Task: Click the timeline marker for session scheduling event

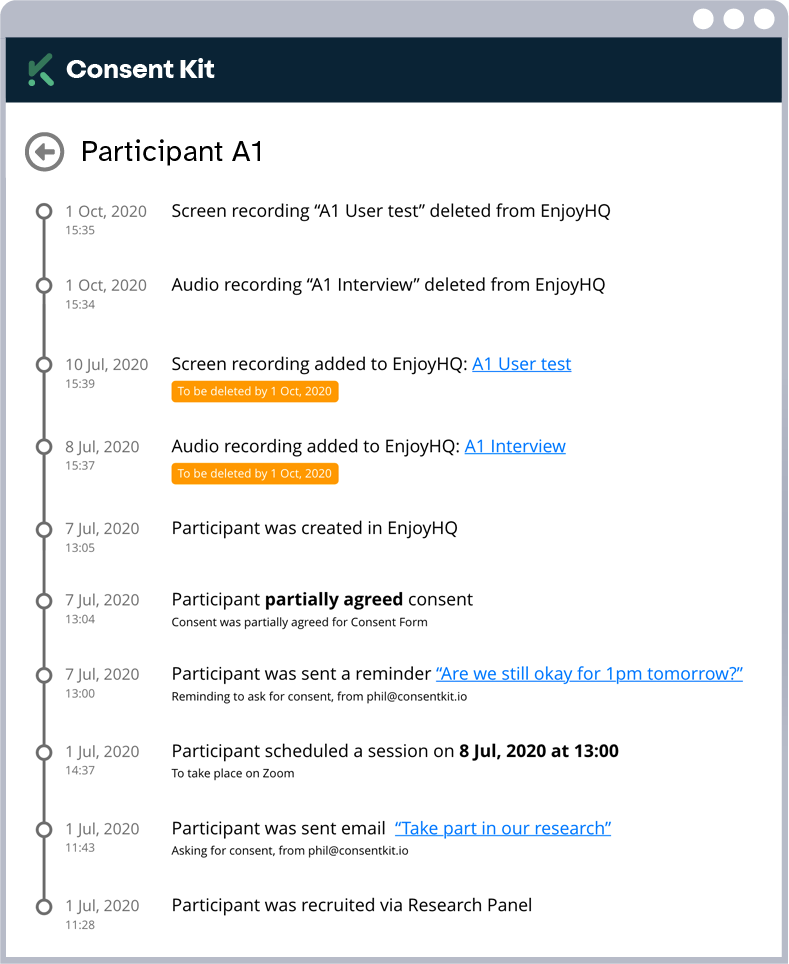Action: coord(43,751)
